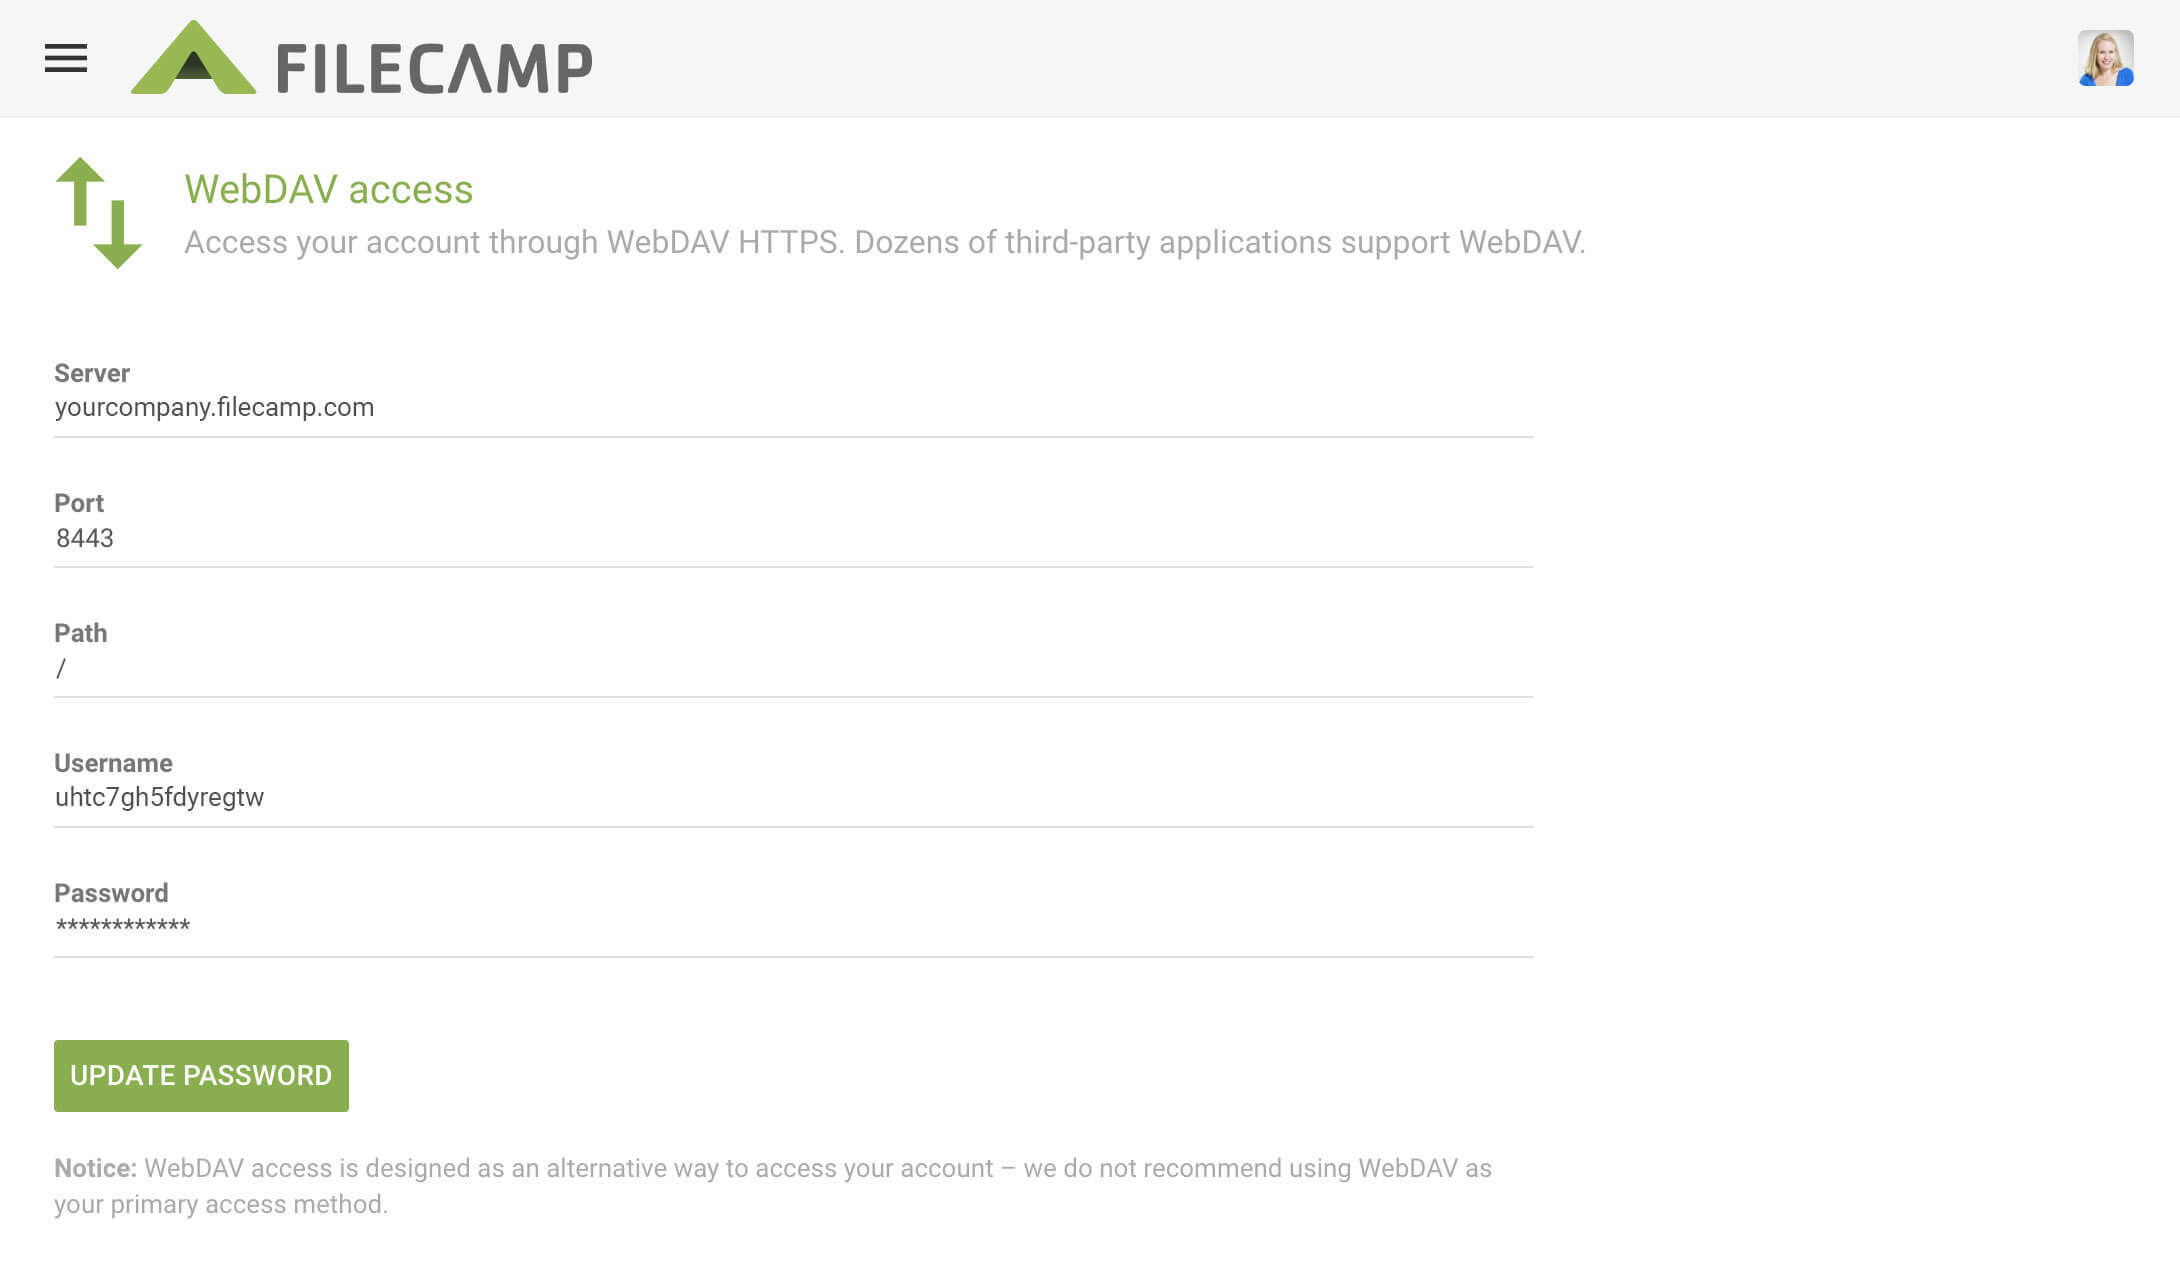Screen dimensions: 2180x1278
Task: Click the green Filecamp tent logo
Action: [x=193, y=60]
